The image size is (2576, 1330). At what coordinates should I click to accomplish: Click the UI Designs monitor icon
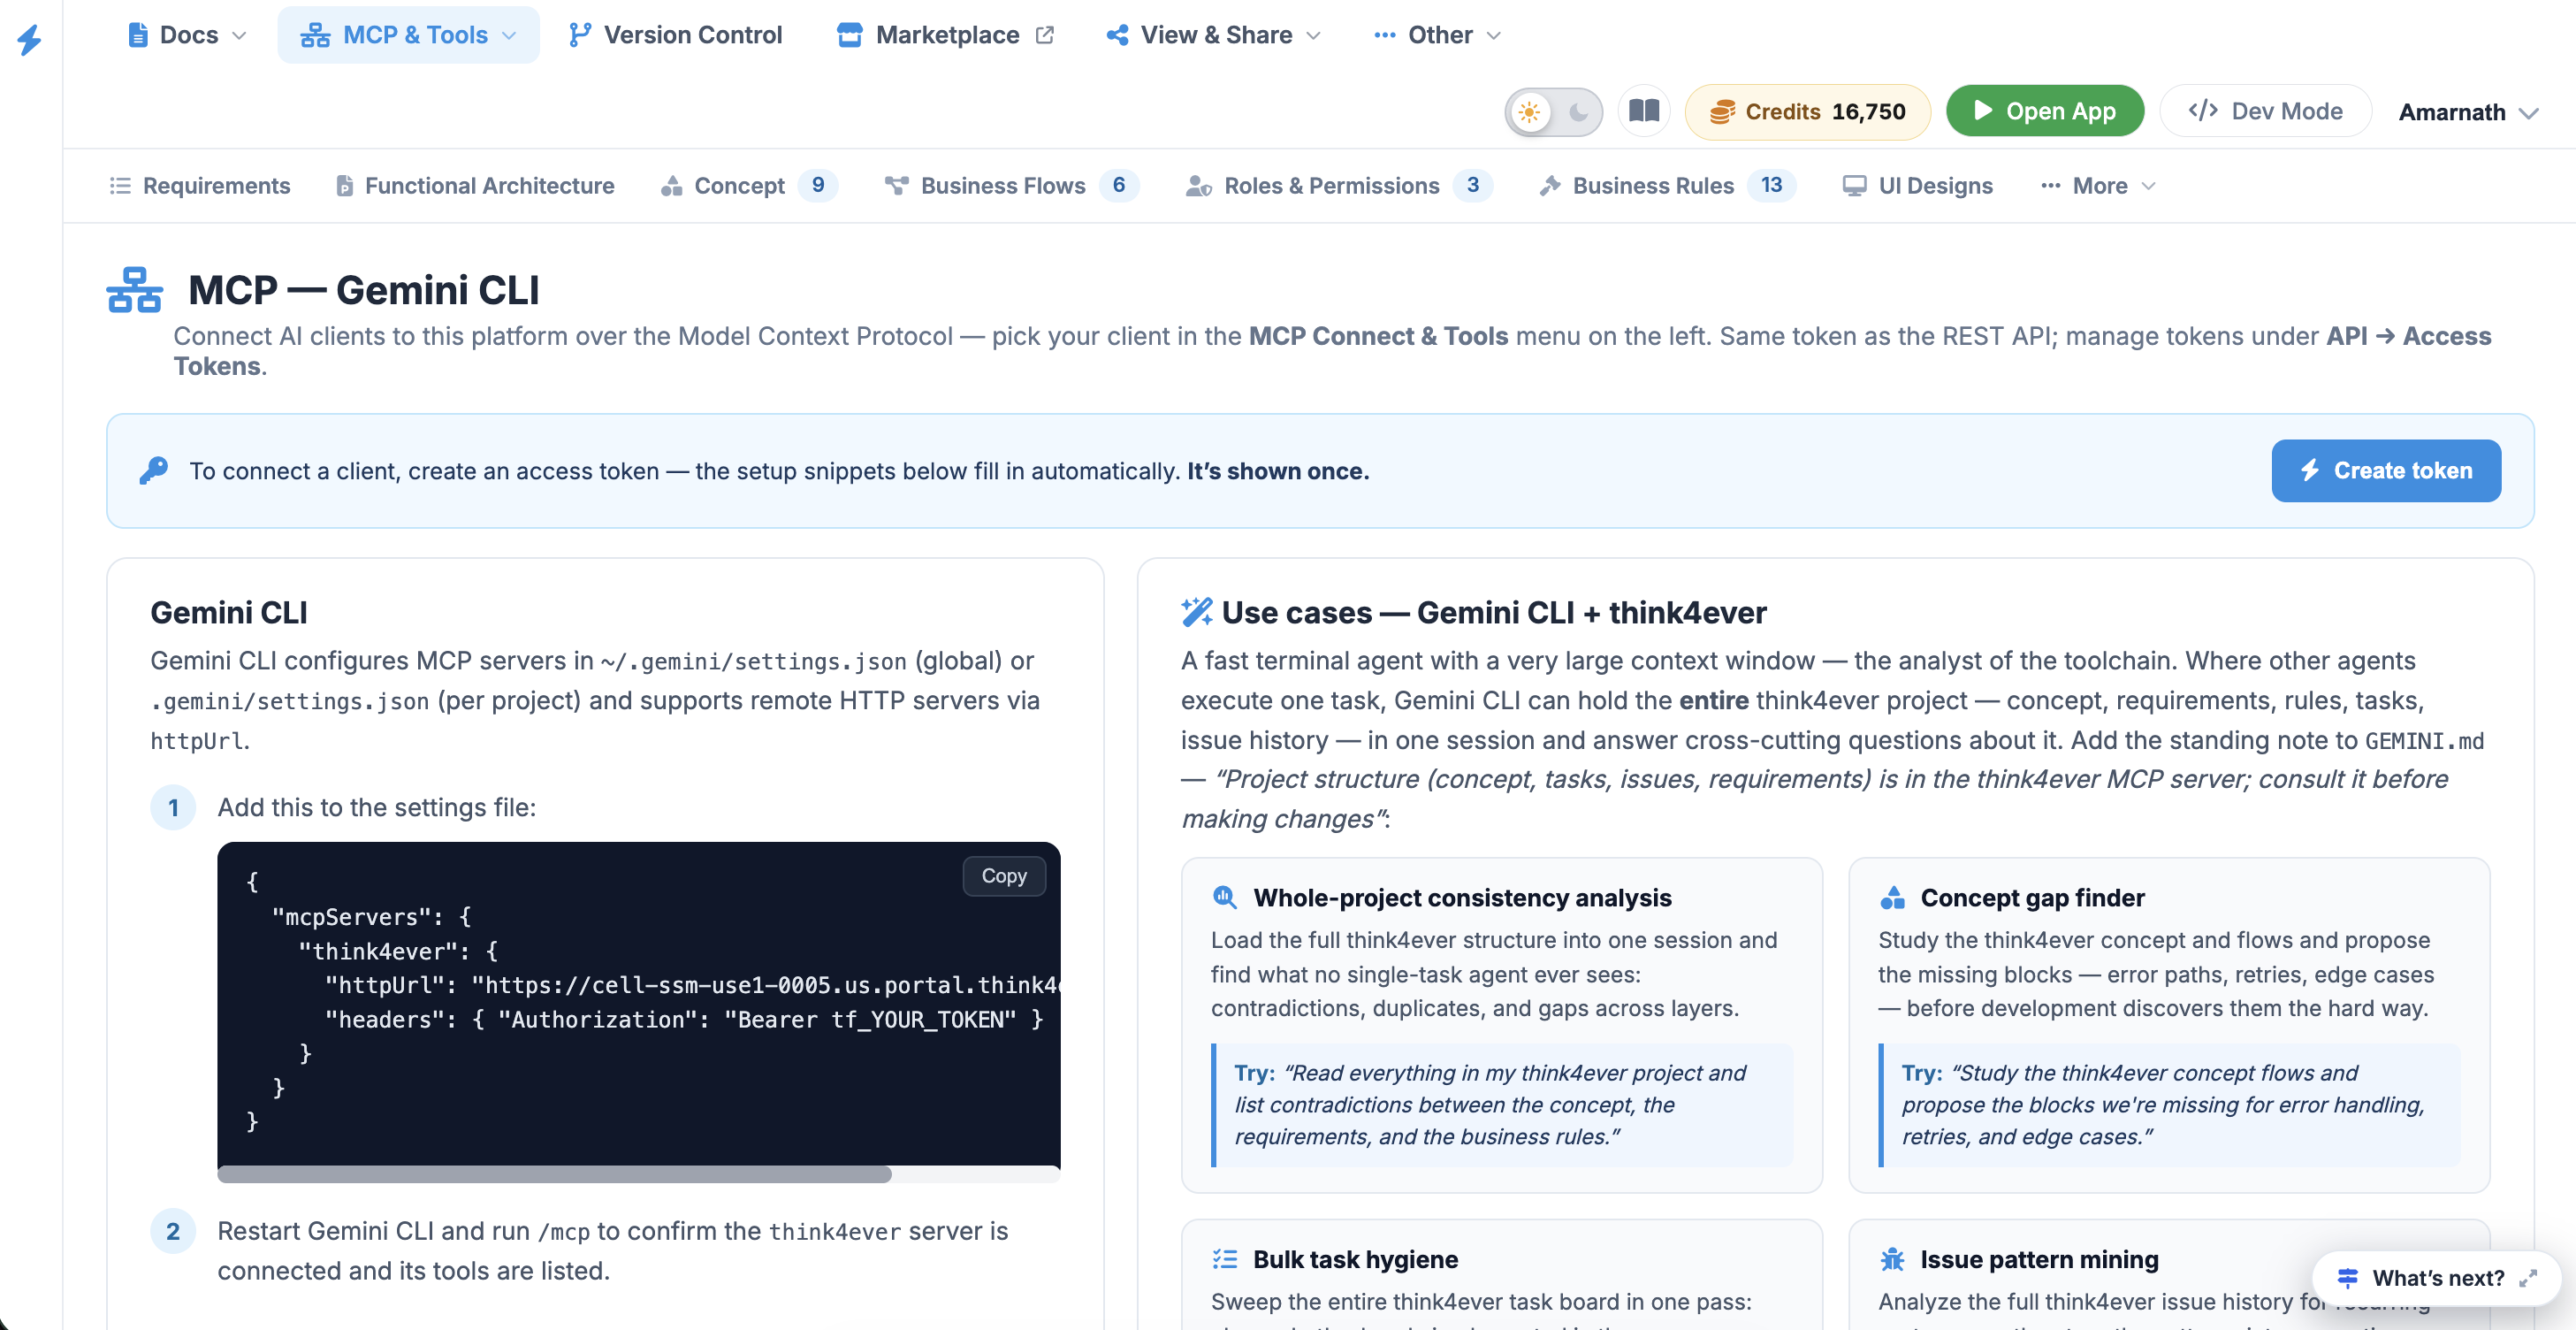click(x=1854, y=186)
